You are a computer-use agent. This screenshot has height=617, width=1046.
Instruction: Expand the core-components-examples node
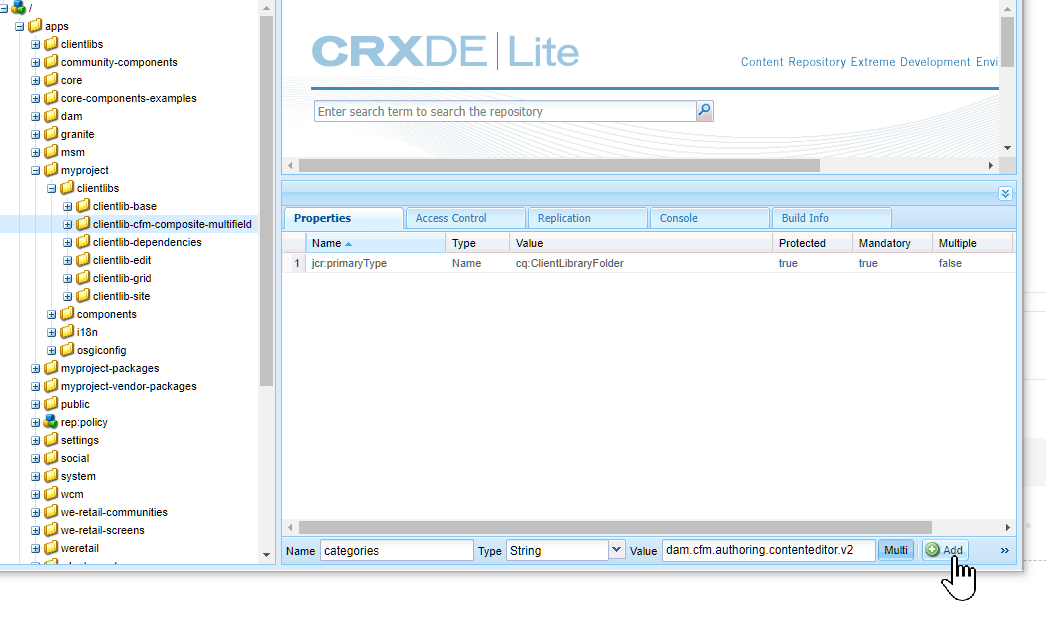35,98
